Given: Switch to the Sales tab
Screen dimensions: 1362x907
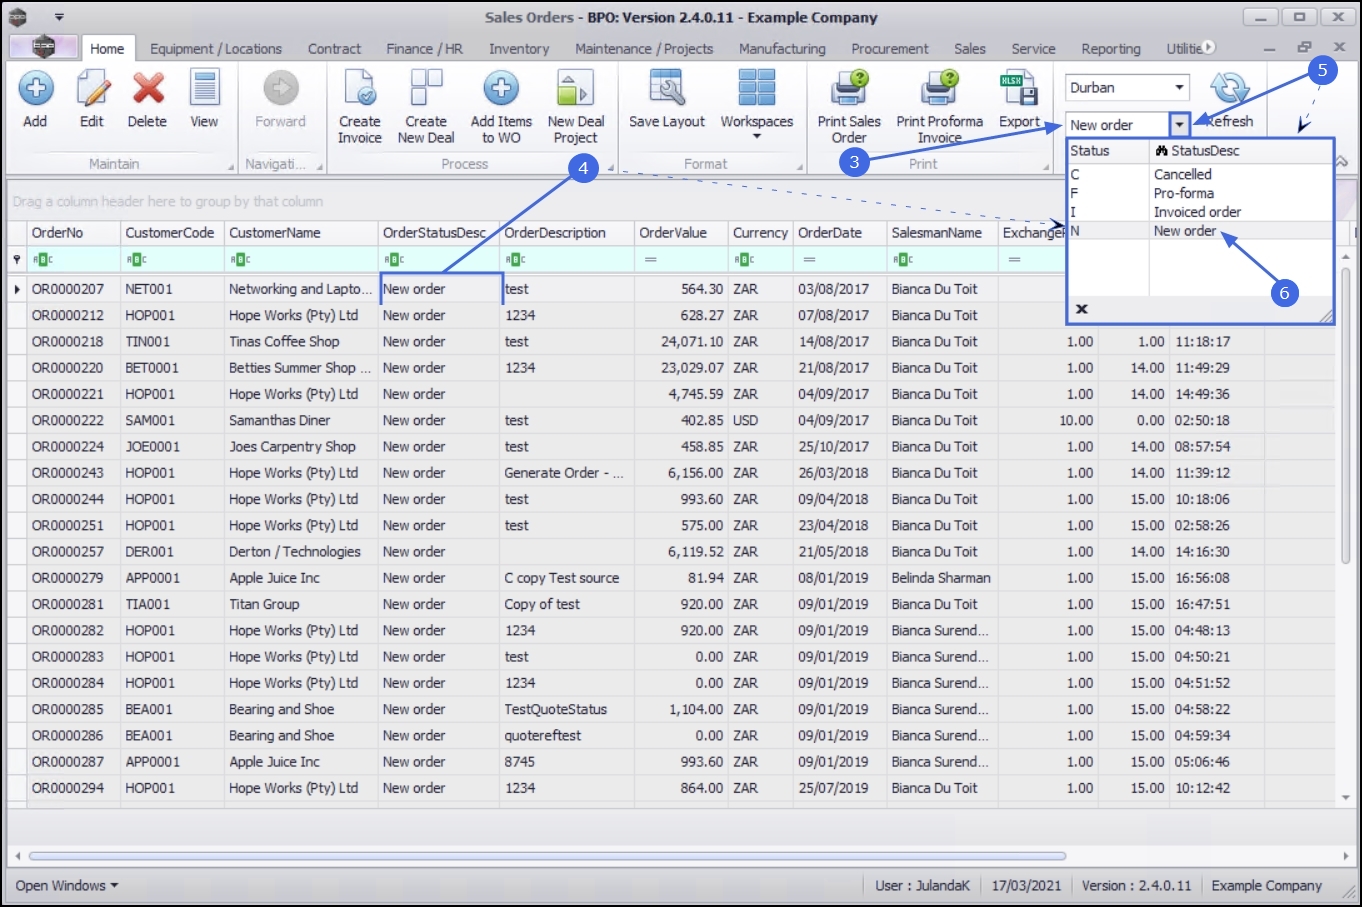Looking at the screenshot, I should pos(970,48).
